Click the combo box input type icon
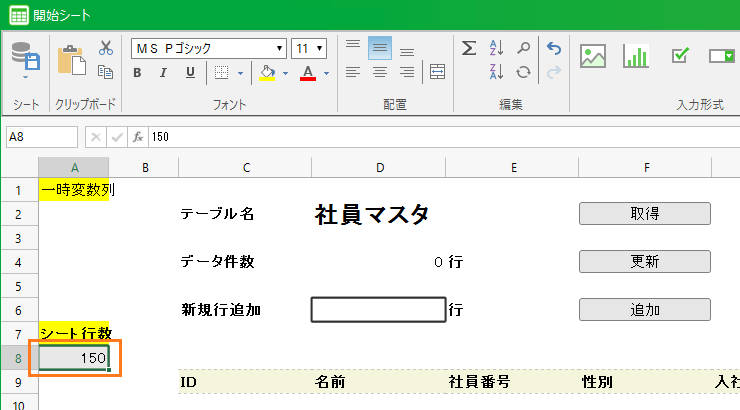The height and width of the screenshot is (410, 740). [722, 56]
